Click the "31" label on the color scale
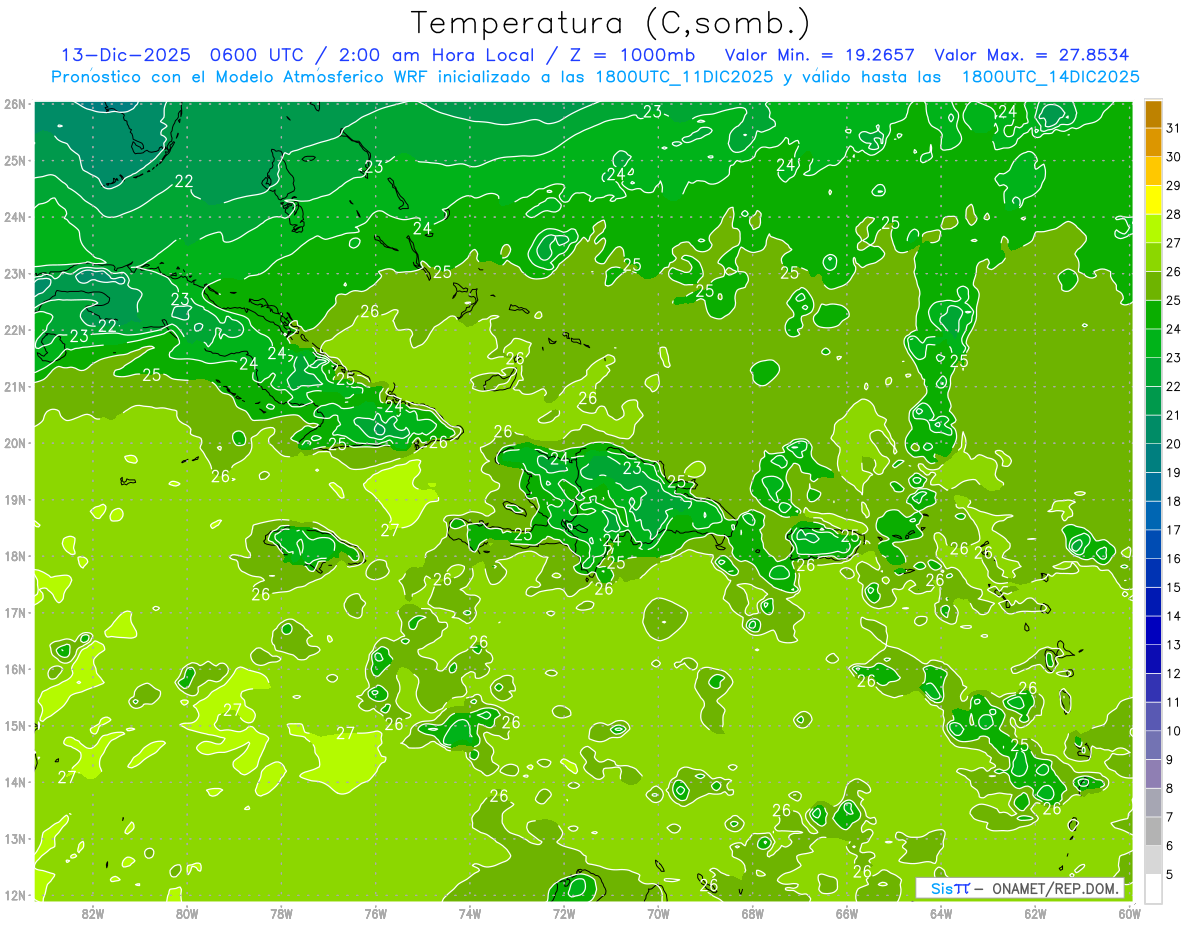 click(1174, 128)
